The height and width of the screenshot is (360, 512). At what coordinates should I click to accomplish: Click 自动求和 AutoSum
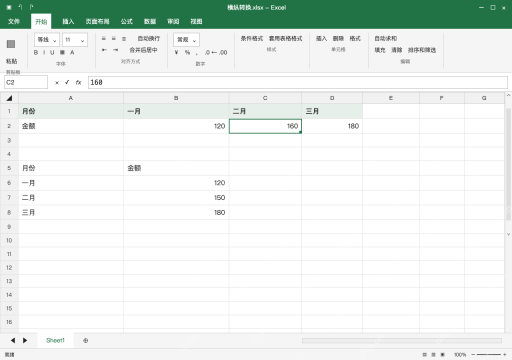pyautogui.click(x=385, y=39)
